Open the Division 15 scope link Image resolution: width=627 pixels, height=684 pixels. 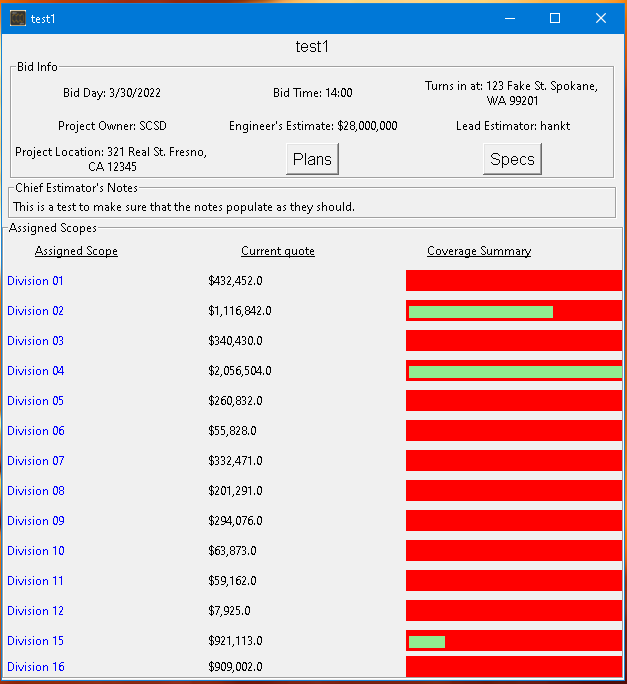[35, 641]
